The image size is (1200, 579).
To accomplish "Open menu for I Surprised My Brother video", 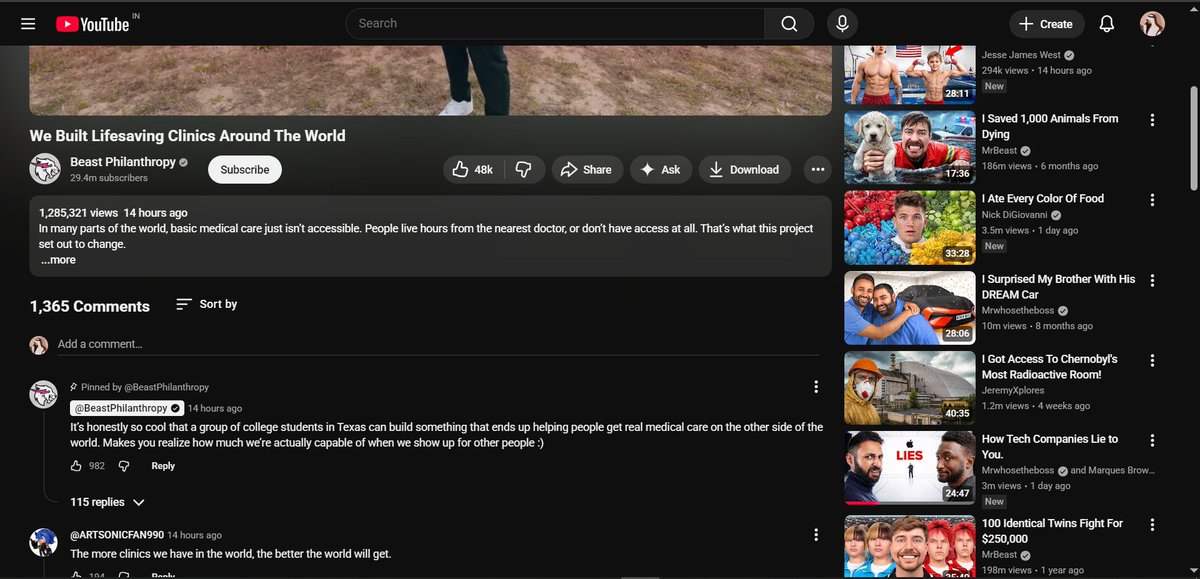I will pyautogui.click(x=1152, y=280).
